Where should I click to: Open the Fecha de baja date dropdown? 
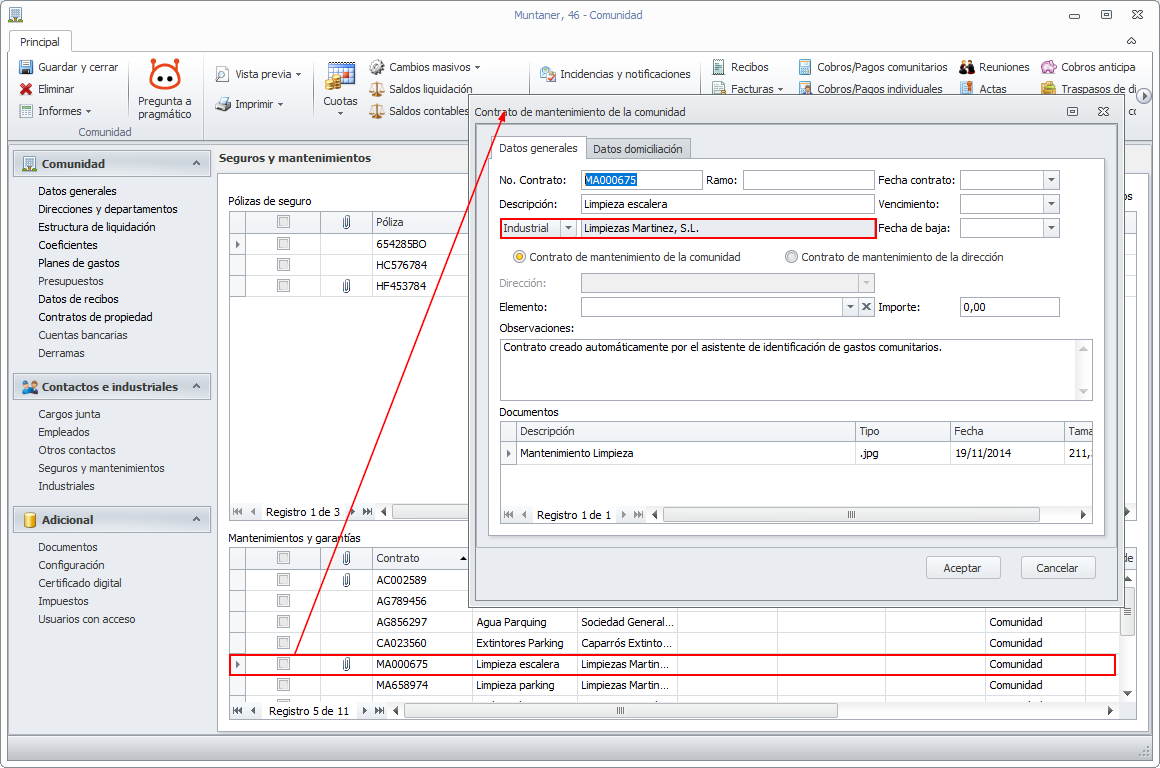pyautogui.click(x=1051, y=228)
